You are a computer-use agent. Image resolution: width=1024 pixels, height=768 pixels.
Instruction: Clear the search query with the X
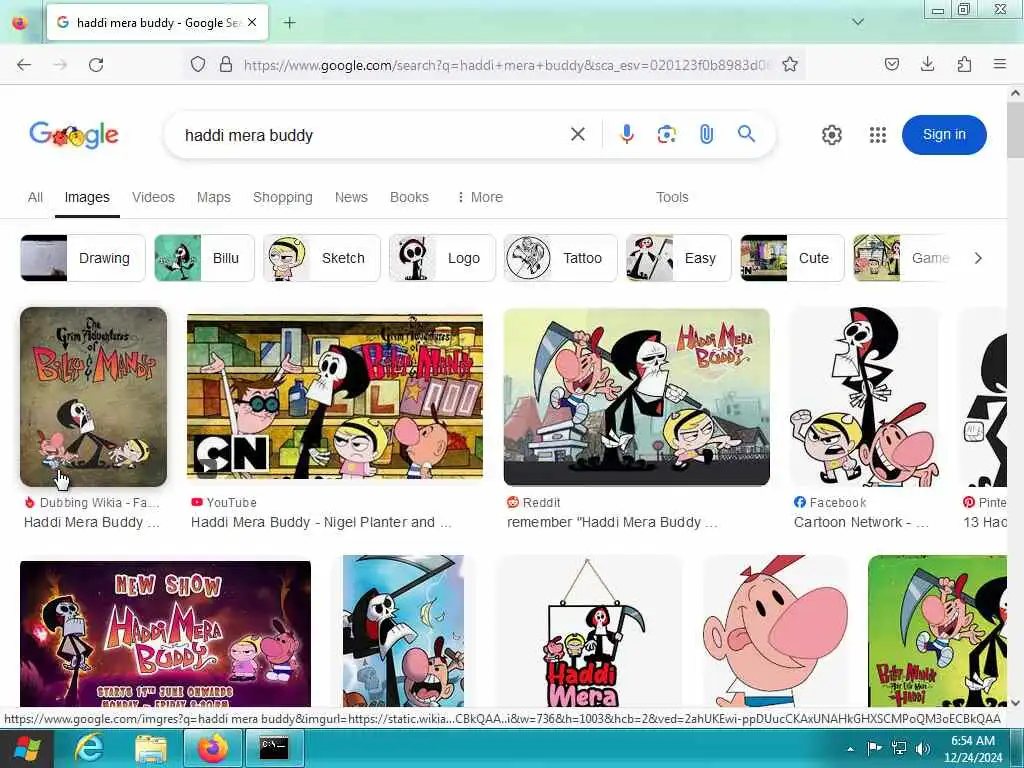[578, 135]
